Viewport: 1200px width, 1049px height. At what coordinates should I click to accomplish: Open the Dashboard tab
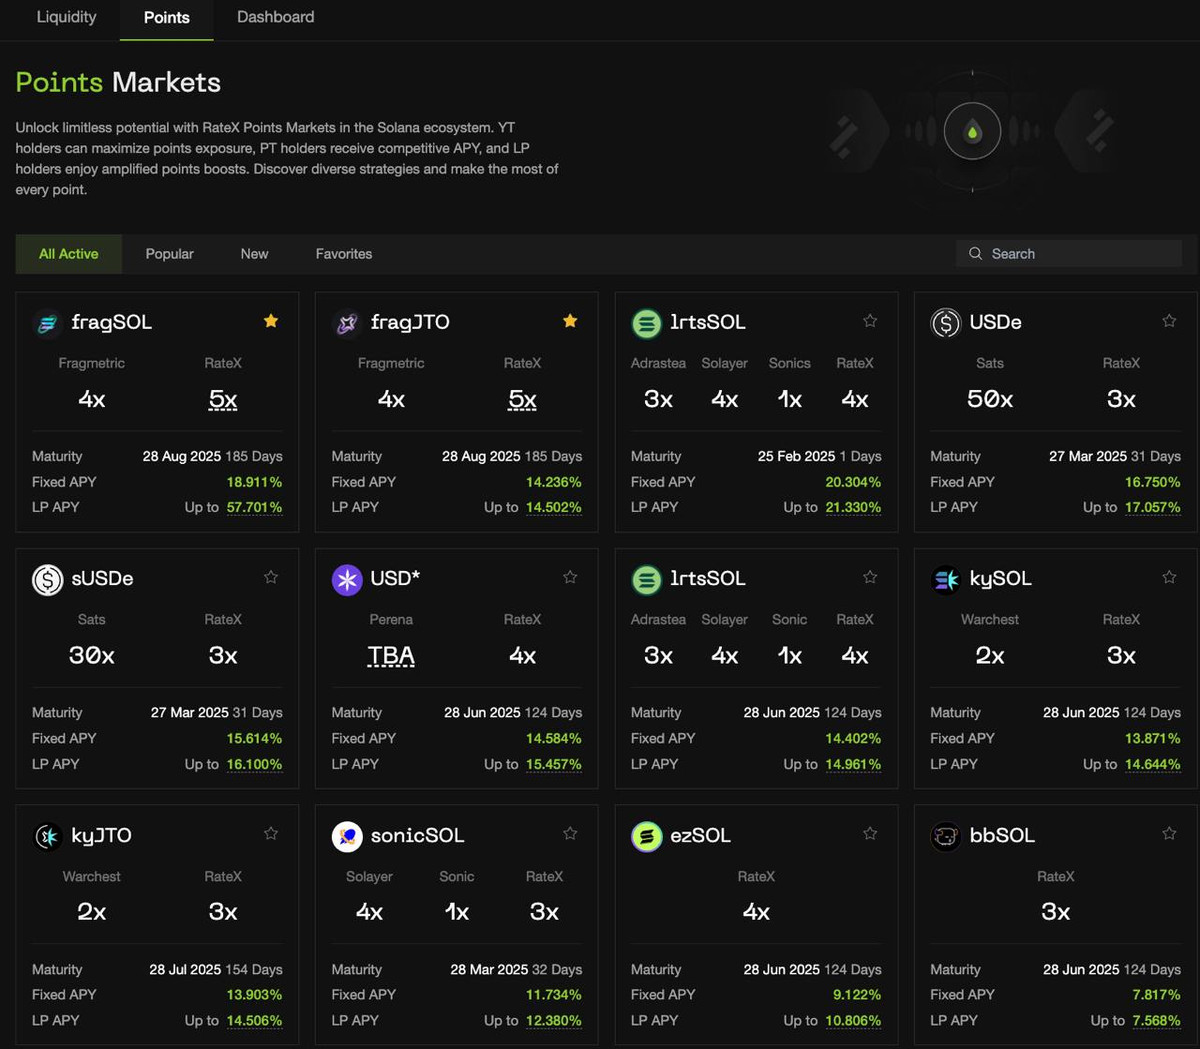click(275, 17)
